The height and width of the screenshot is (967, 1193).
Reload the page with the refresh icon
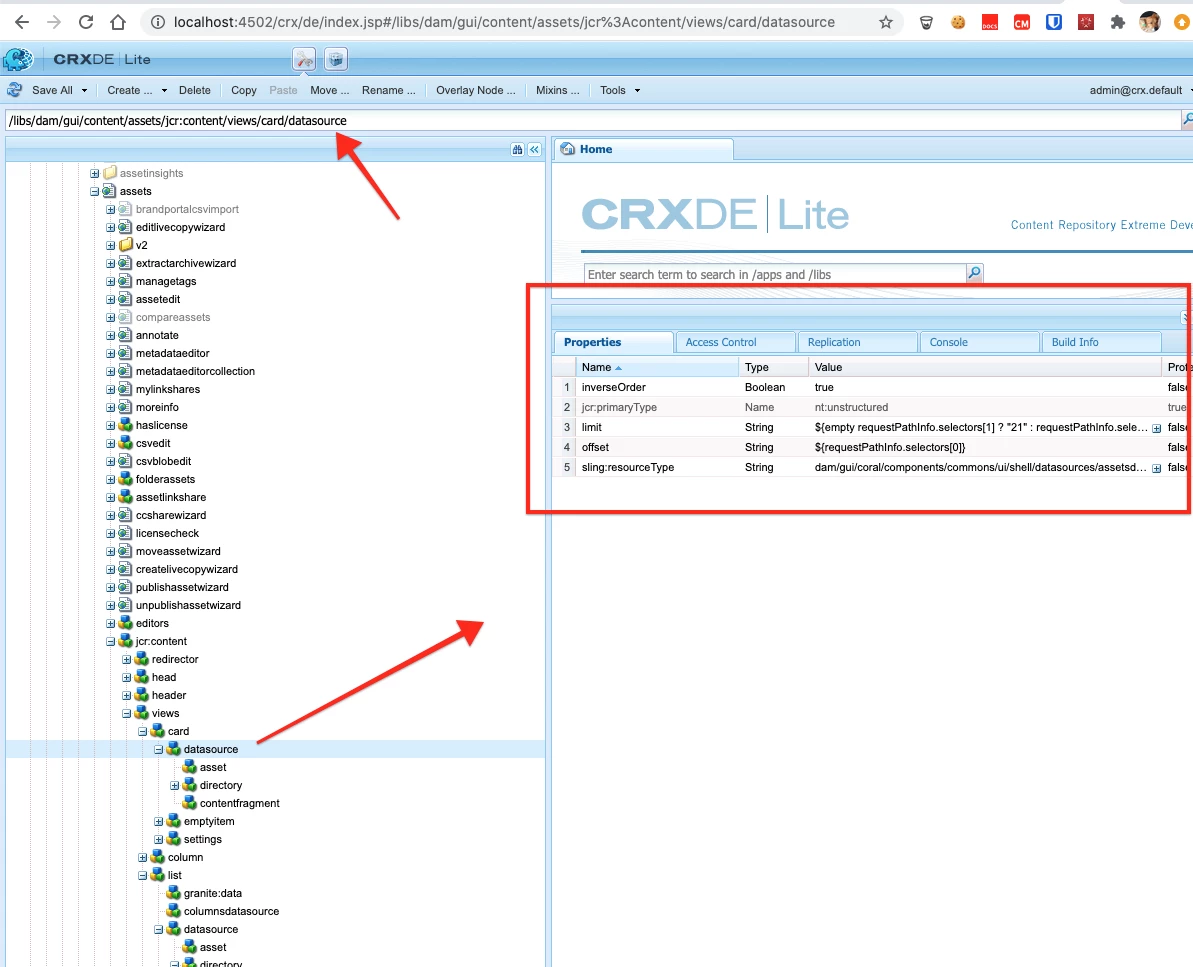click(x=86, y=22)
